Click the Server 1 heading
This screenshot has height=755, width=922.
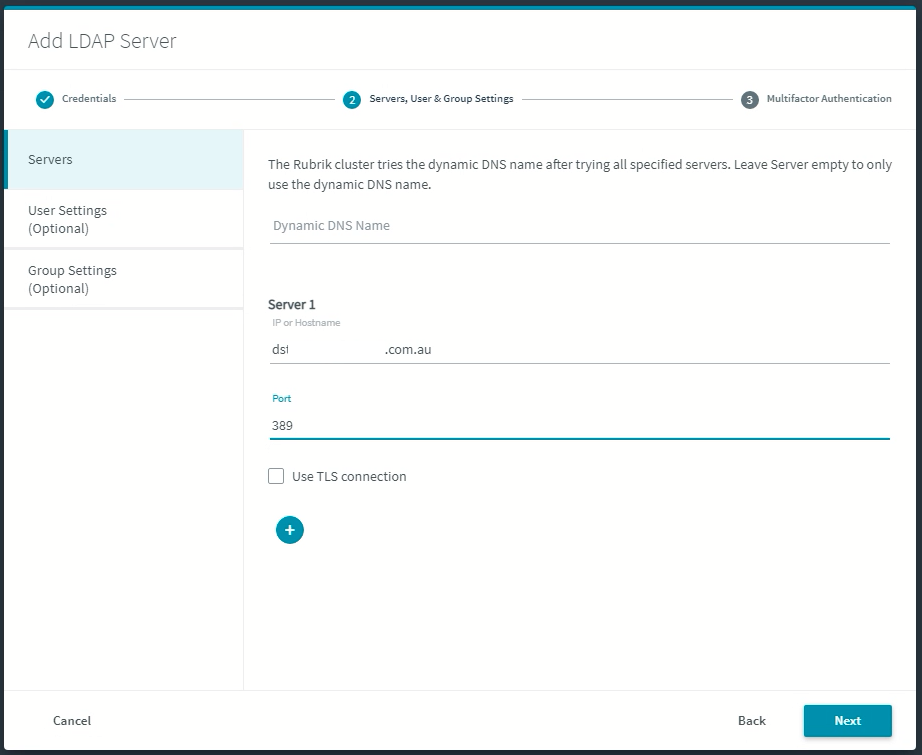point(292,304)
